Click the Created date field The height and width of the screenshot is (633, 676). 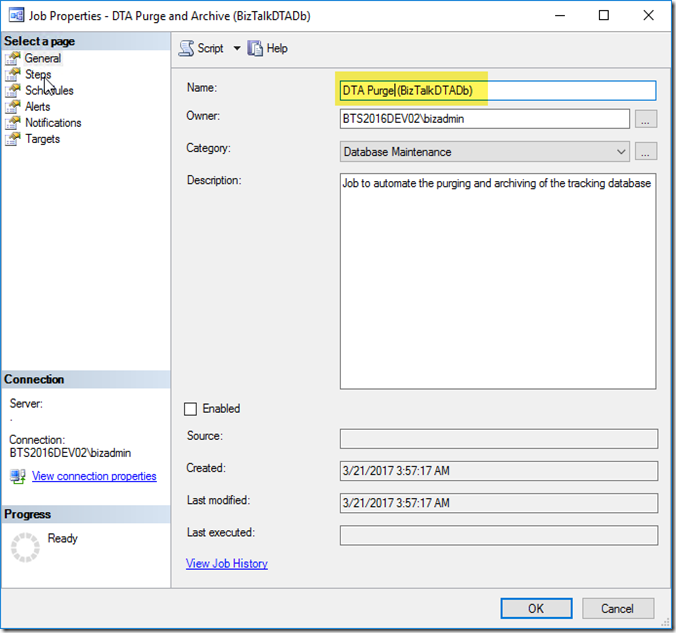[499, 471]
